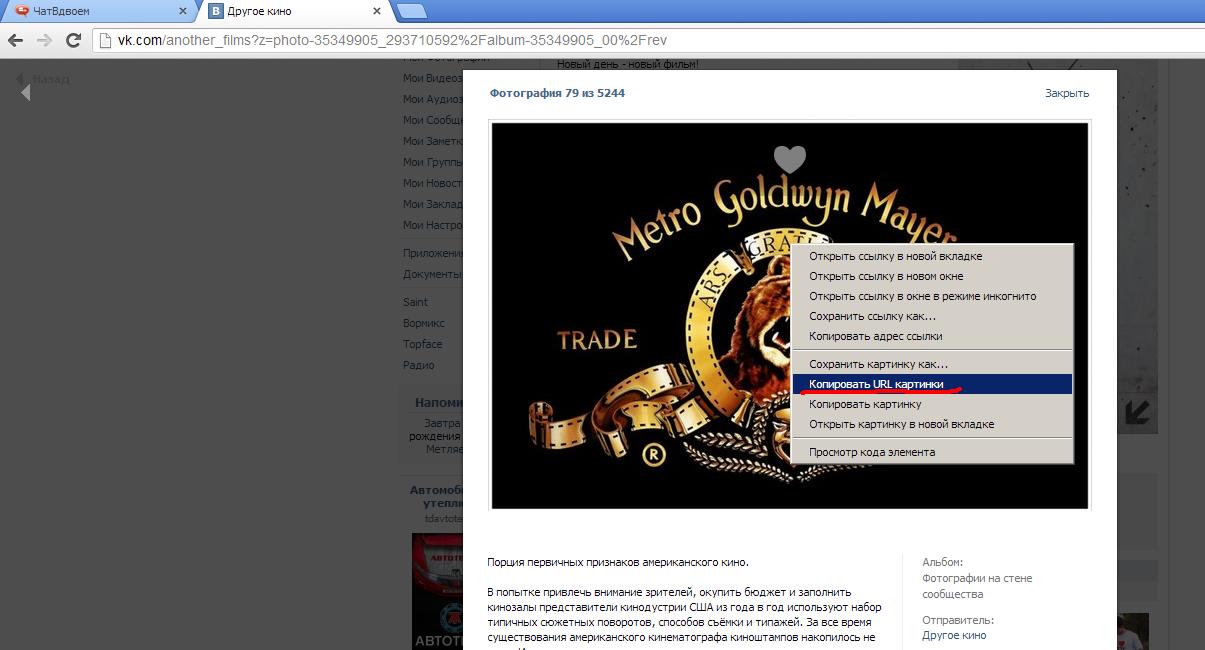Click the Назад arrow on left side
Screen dimensions: 1205x650
(25, 92)
